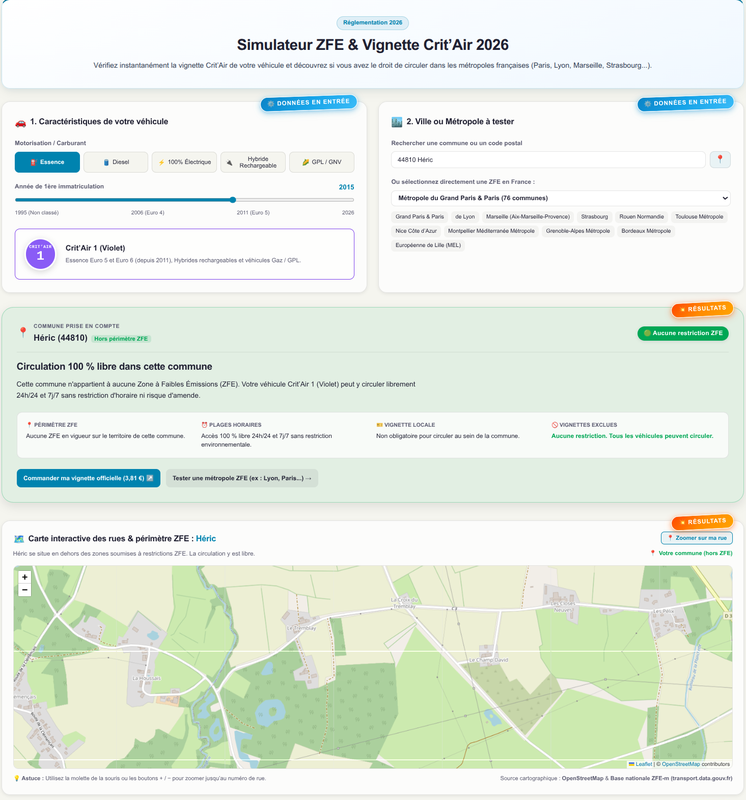Click the Le Tremblay label on map

pyautogui.click(x=301, y=628)
